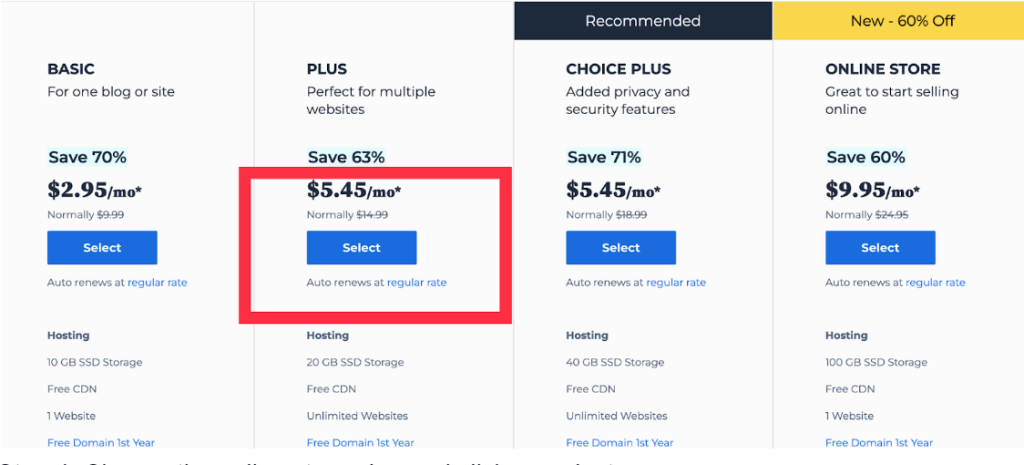Select the BASIC hosting plan
Viewport: 1024px width, 465px height.
(x=102, y=248)
